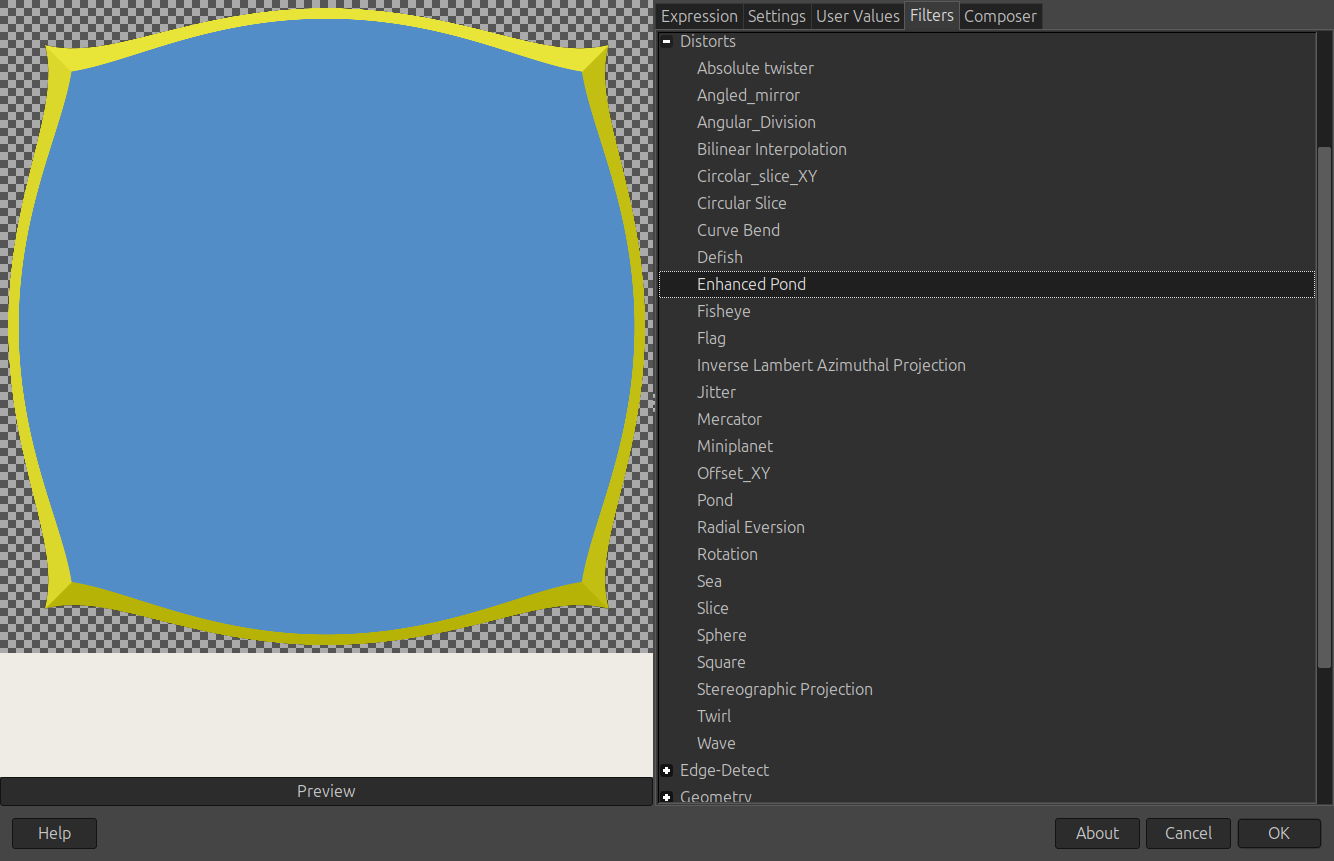
Task: Choose the Angular_Division filter
Action: [x=756, y=122]
